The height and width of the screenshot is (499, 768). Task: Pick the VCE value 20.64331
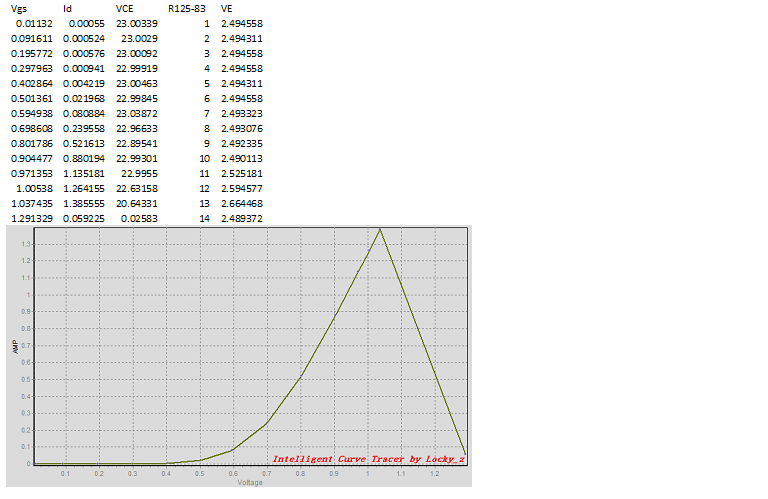pyautogui.click(x=137, y=204)
